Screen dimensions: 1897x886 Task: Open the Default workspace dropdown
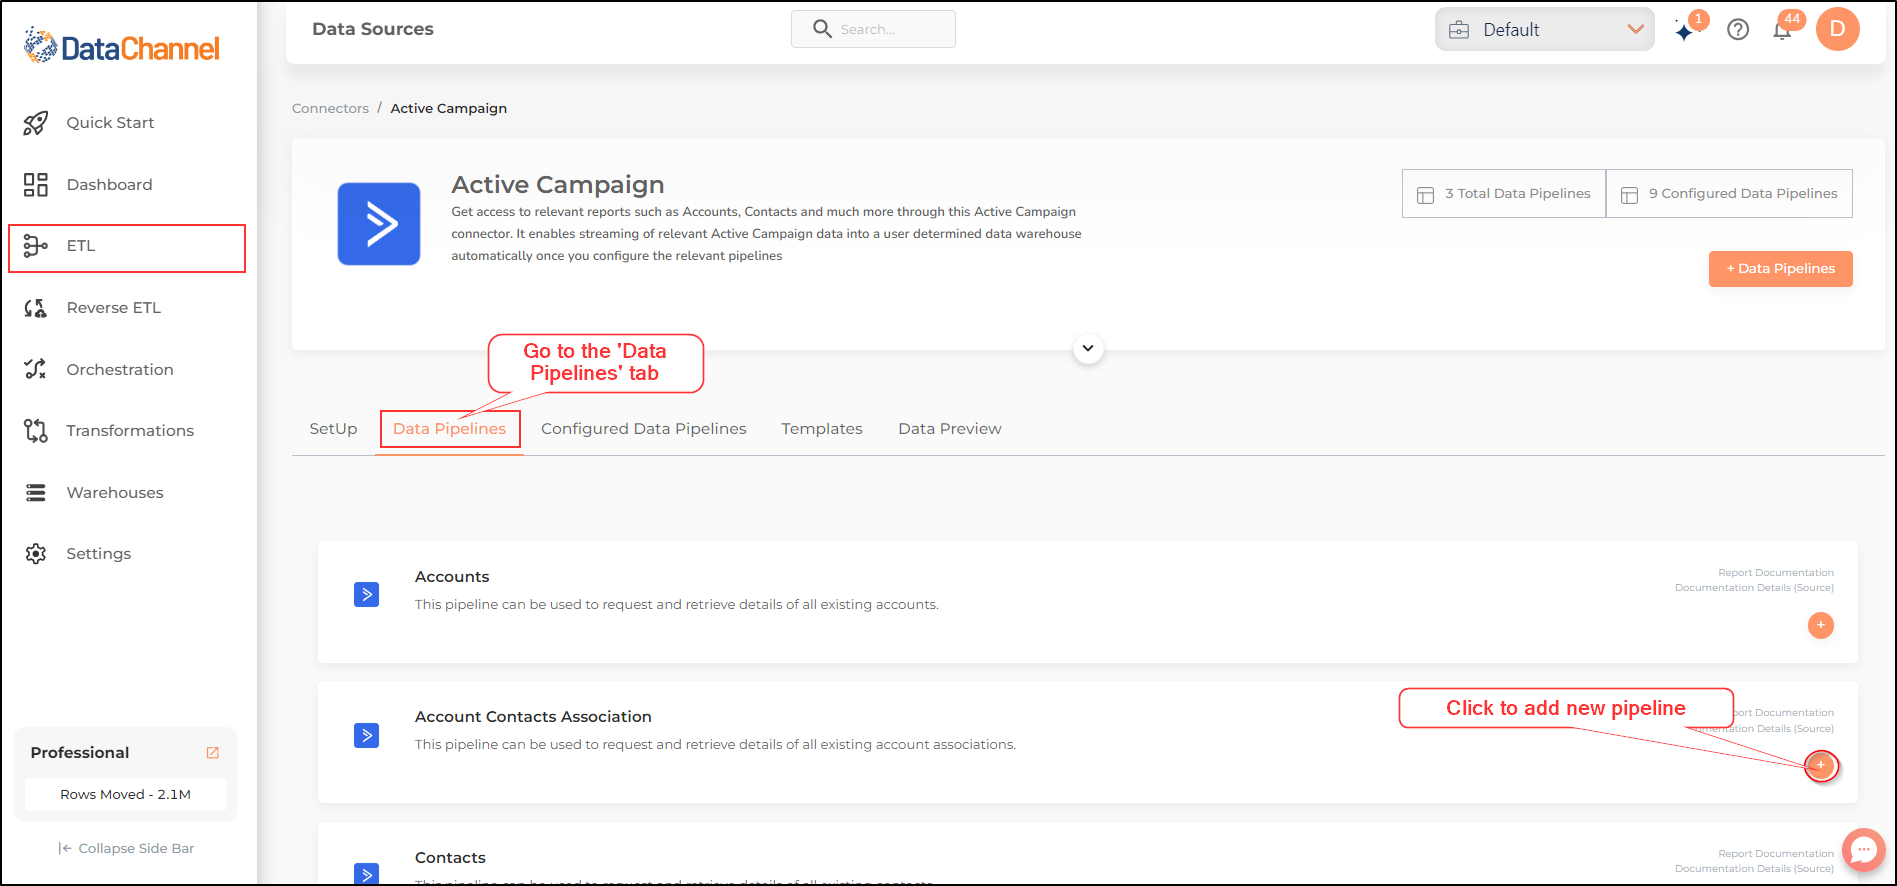click(x=1545, y=30)
